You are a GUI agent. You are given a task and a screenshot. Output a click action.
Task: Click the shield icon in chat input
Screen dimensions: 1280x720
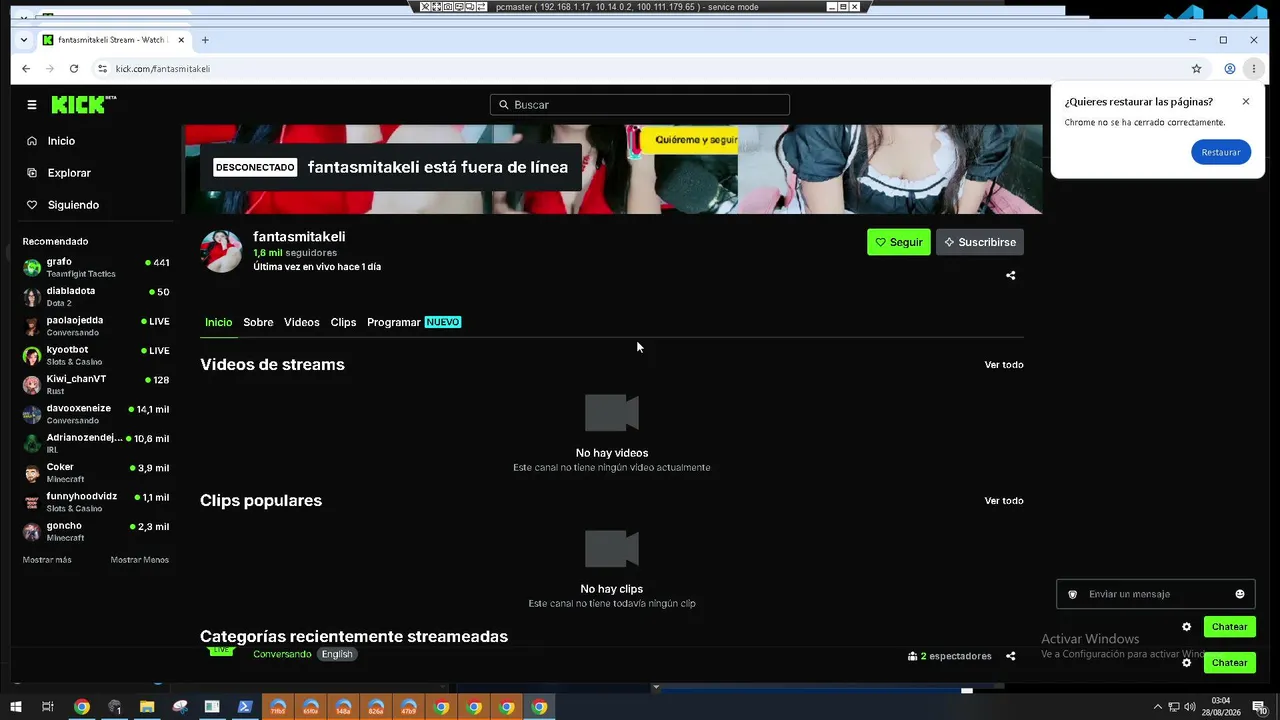pos(1073,594)
